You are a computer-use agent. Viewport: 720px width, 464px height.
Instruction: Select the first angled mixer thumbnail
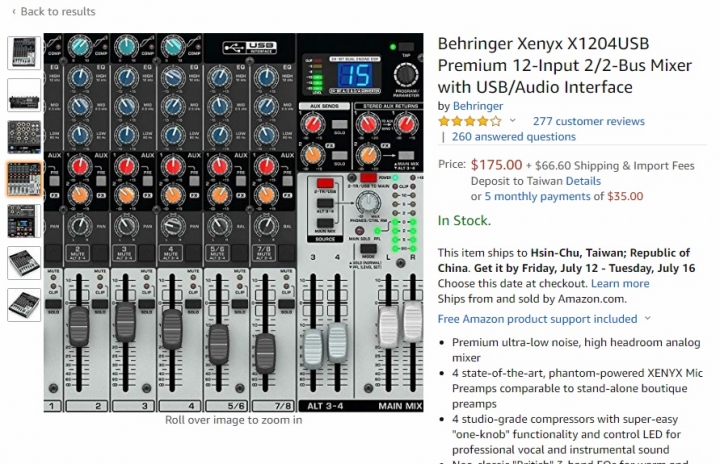[x=24, y=263]
